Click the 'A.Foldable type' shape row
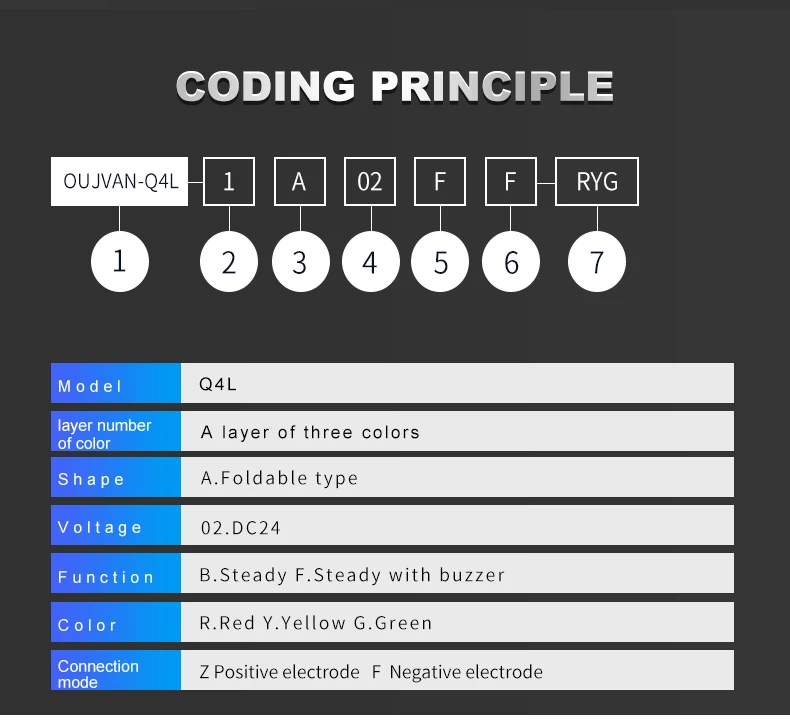 click(457, 478)
